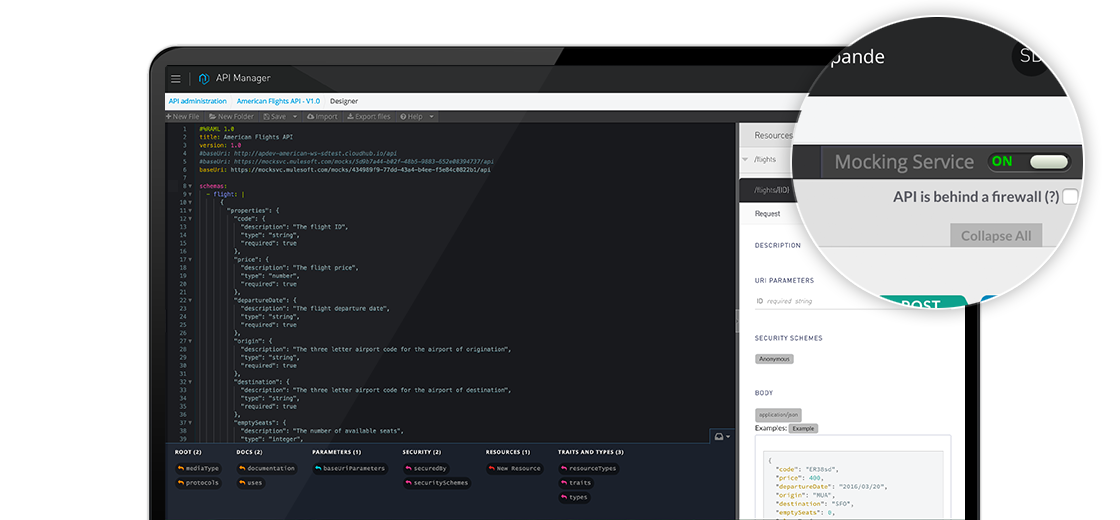Collapse the flight fold on line 9
Image resolution: width=1120 pixels, height=520 pixels.
pyautogui.click(x=191, y=194)
